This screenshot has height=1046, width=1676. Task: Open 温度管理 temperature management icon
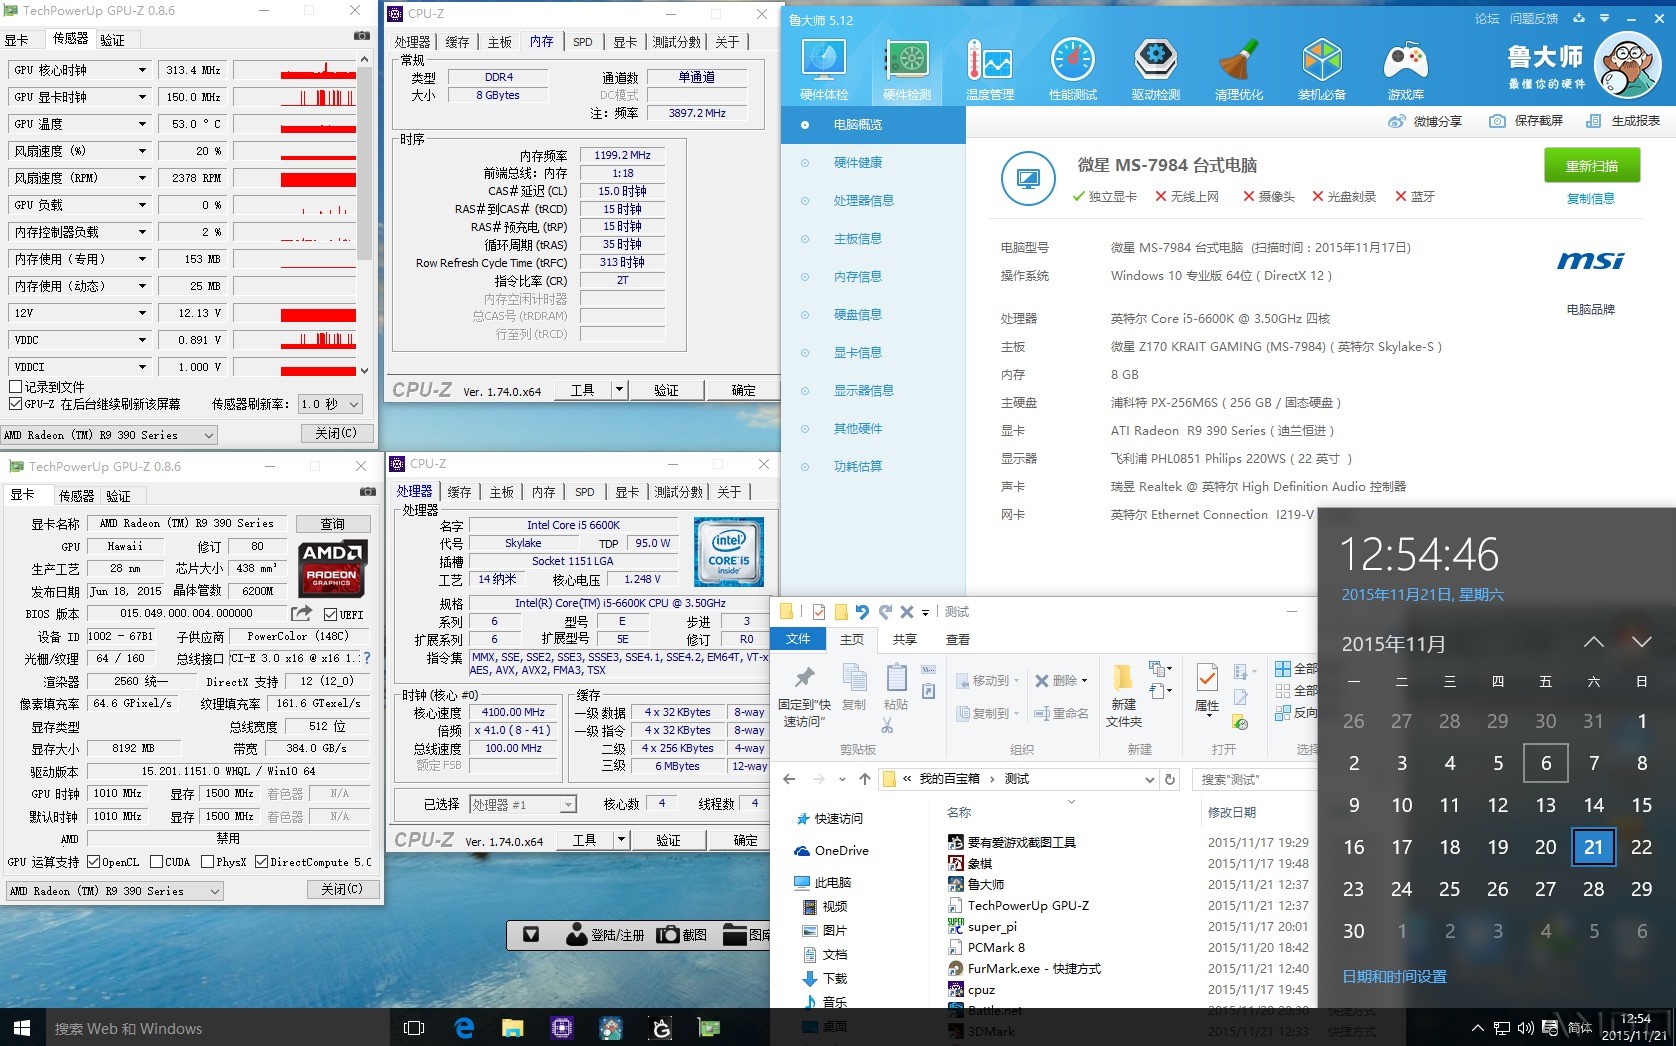click(x=990, y=70)
